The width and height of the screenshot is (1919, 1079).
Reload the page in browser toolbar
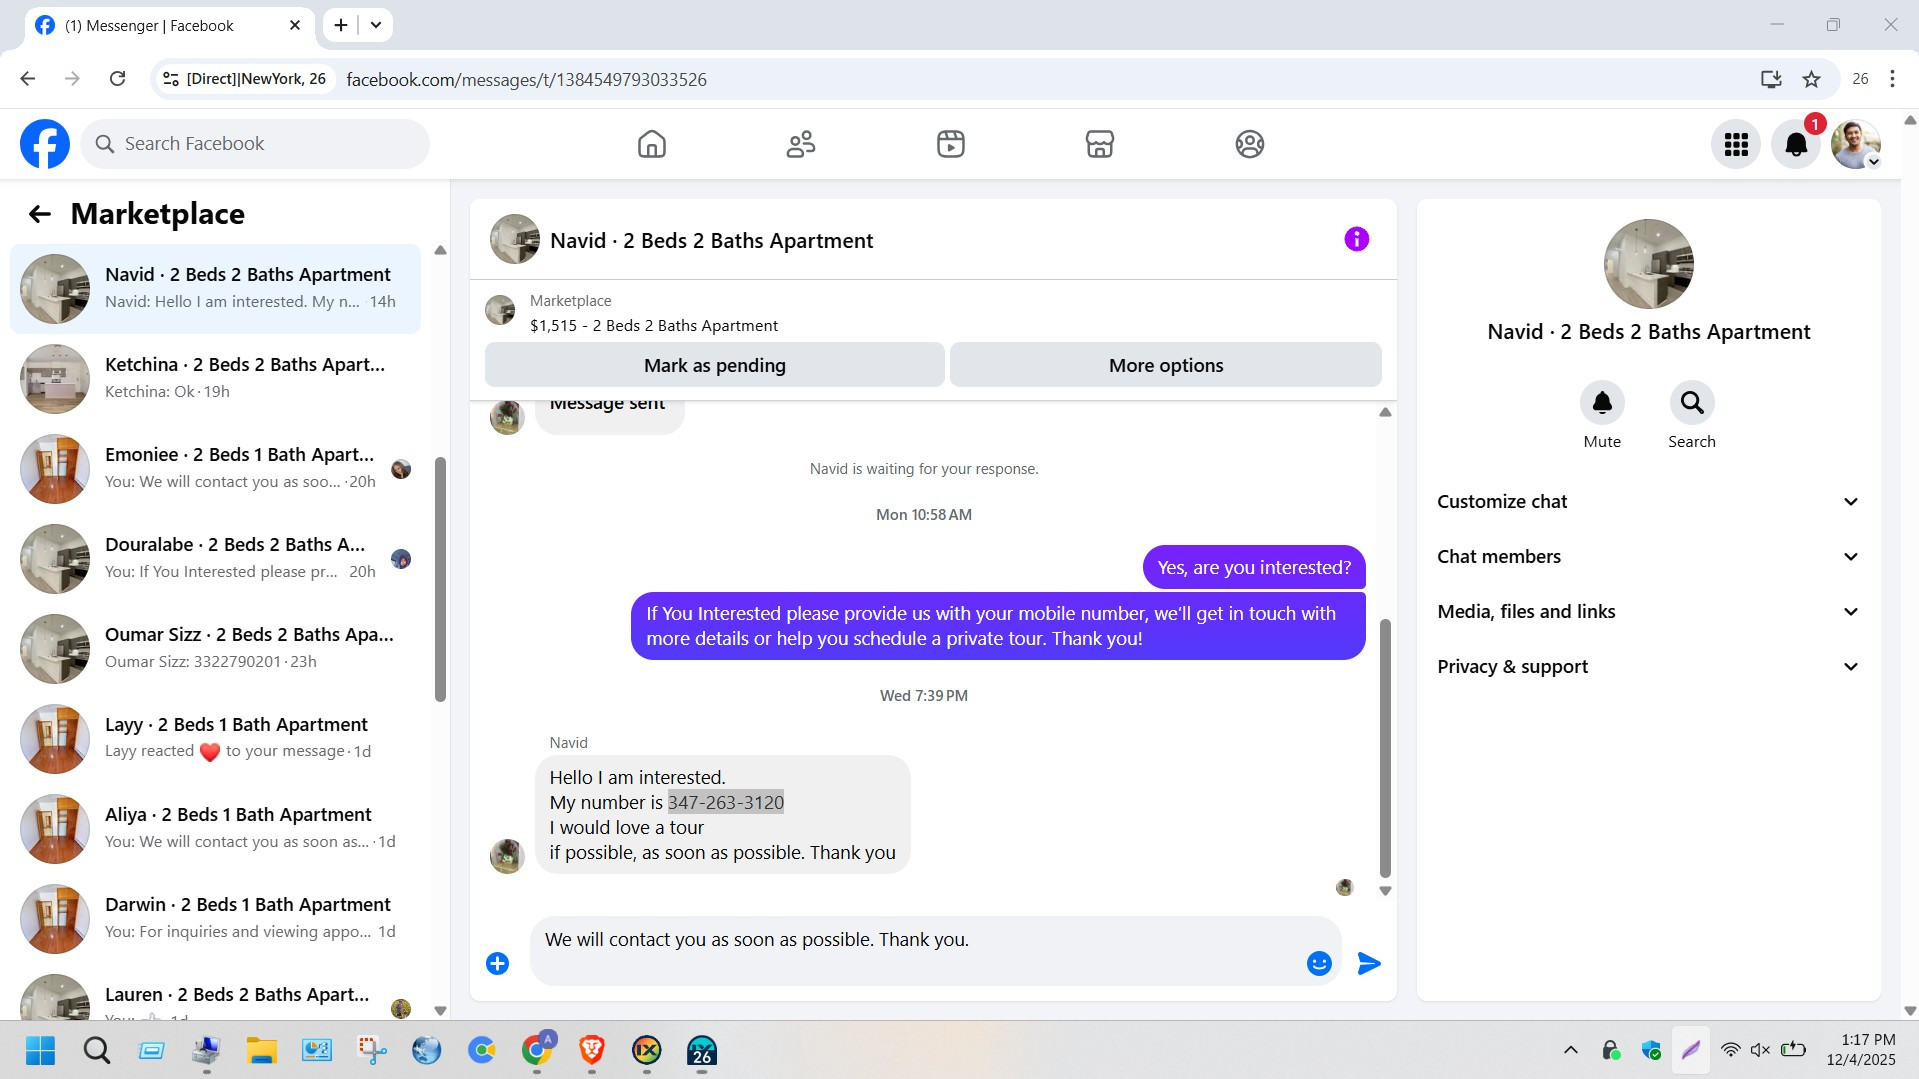pos(117,79)
